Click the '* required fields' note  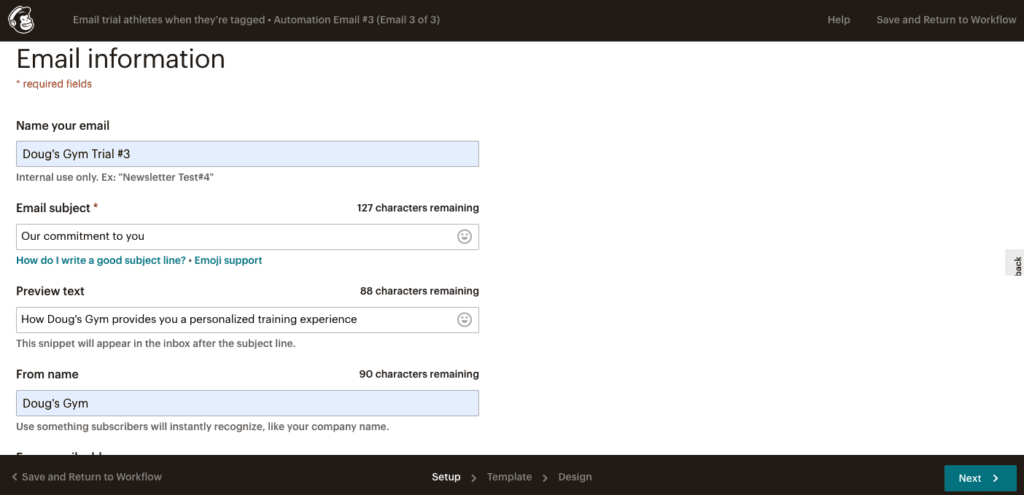coord(54,84)
